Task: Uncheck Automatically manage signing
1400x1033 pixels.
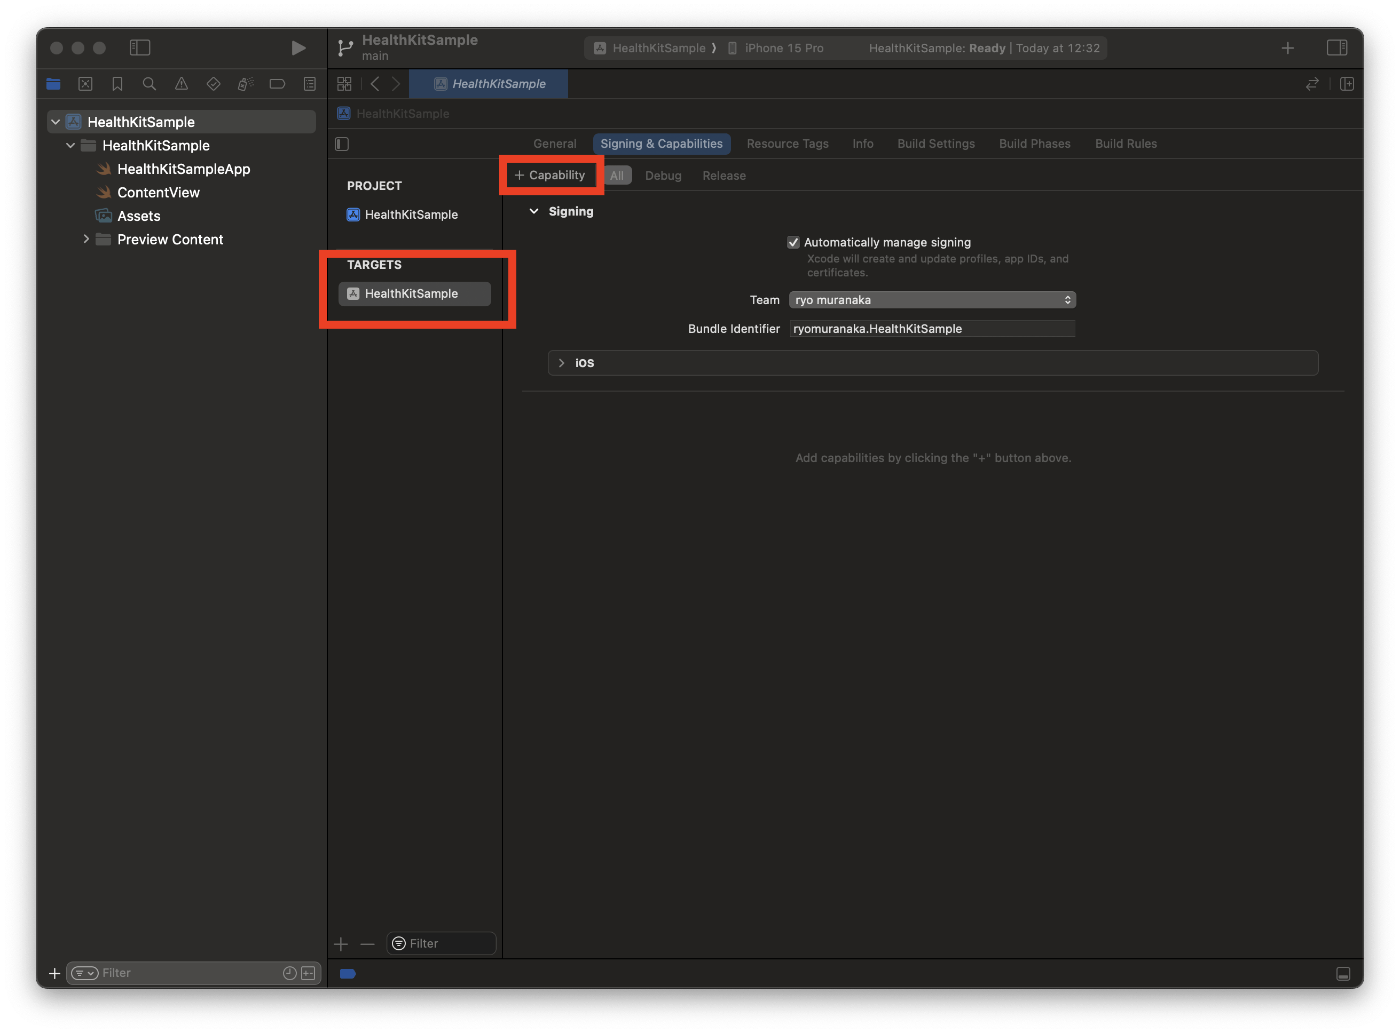Action: tap(793, 242)
